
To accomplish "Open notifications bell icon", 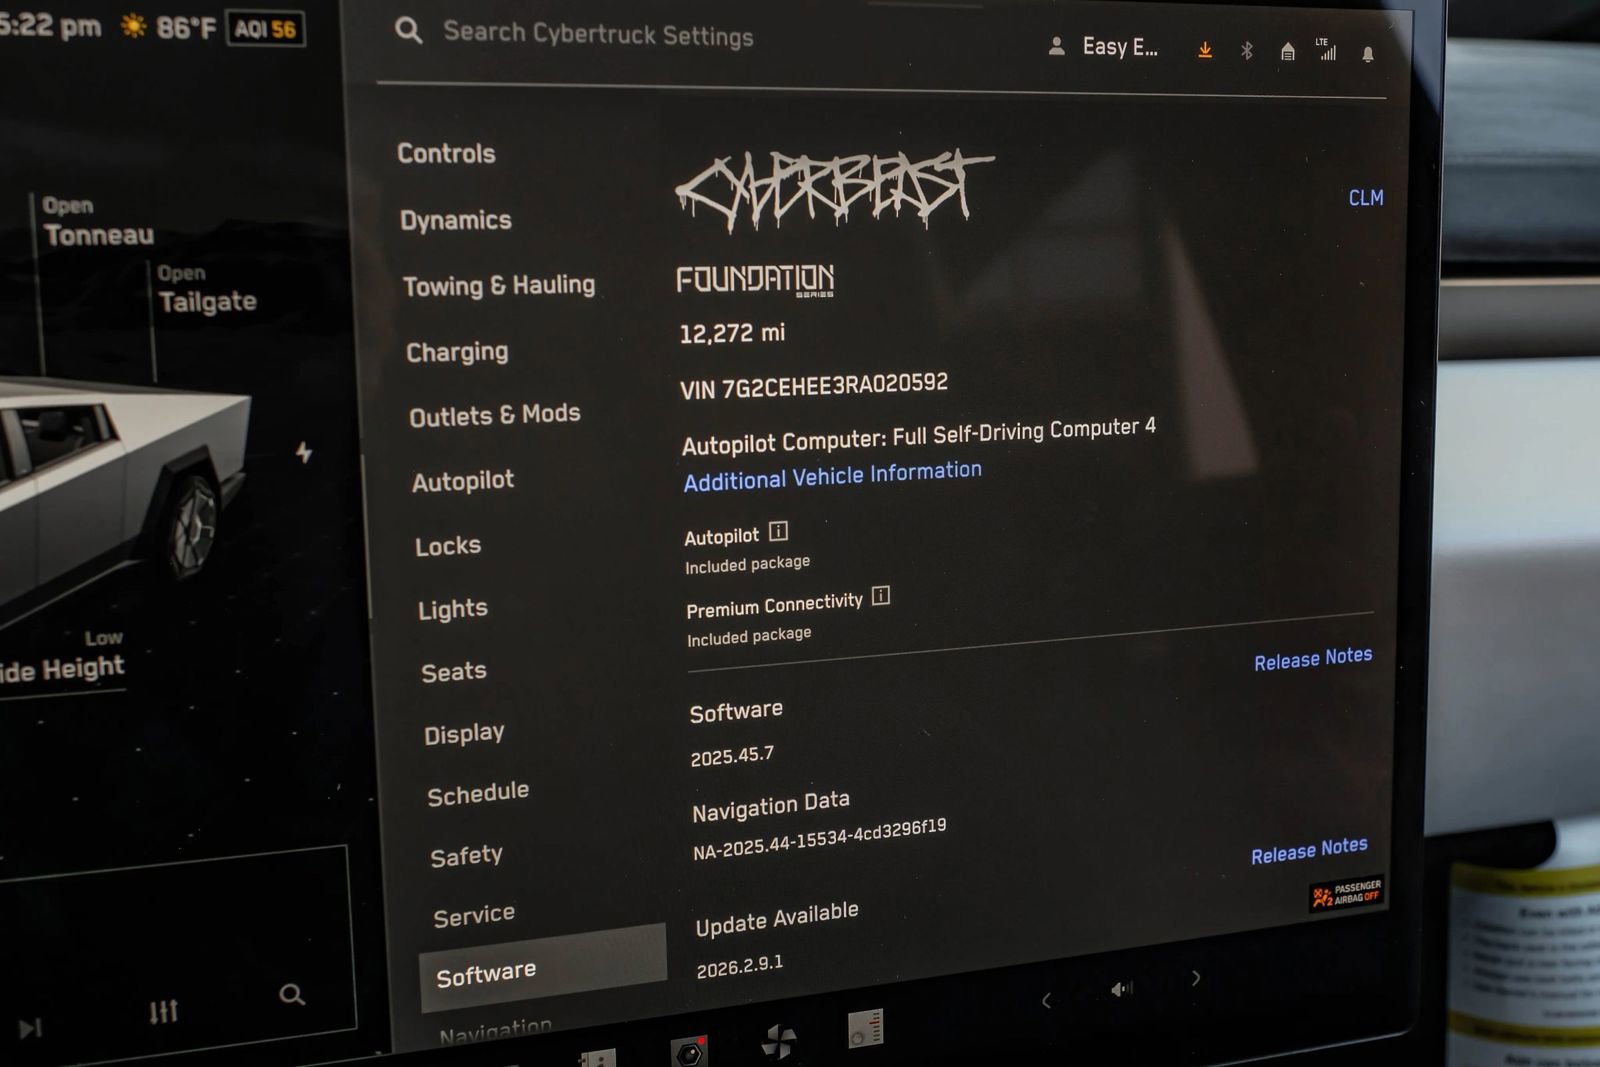I will [x=1368, y=54].
